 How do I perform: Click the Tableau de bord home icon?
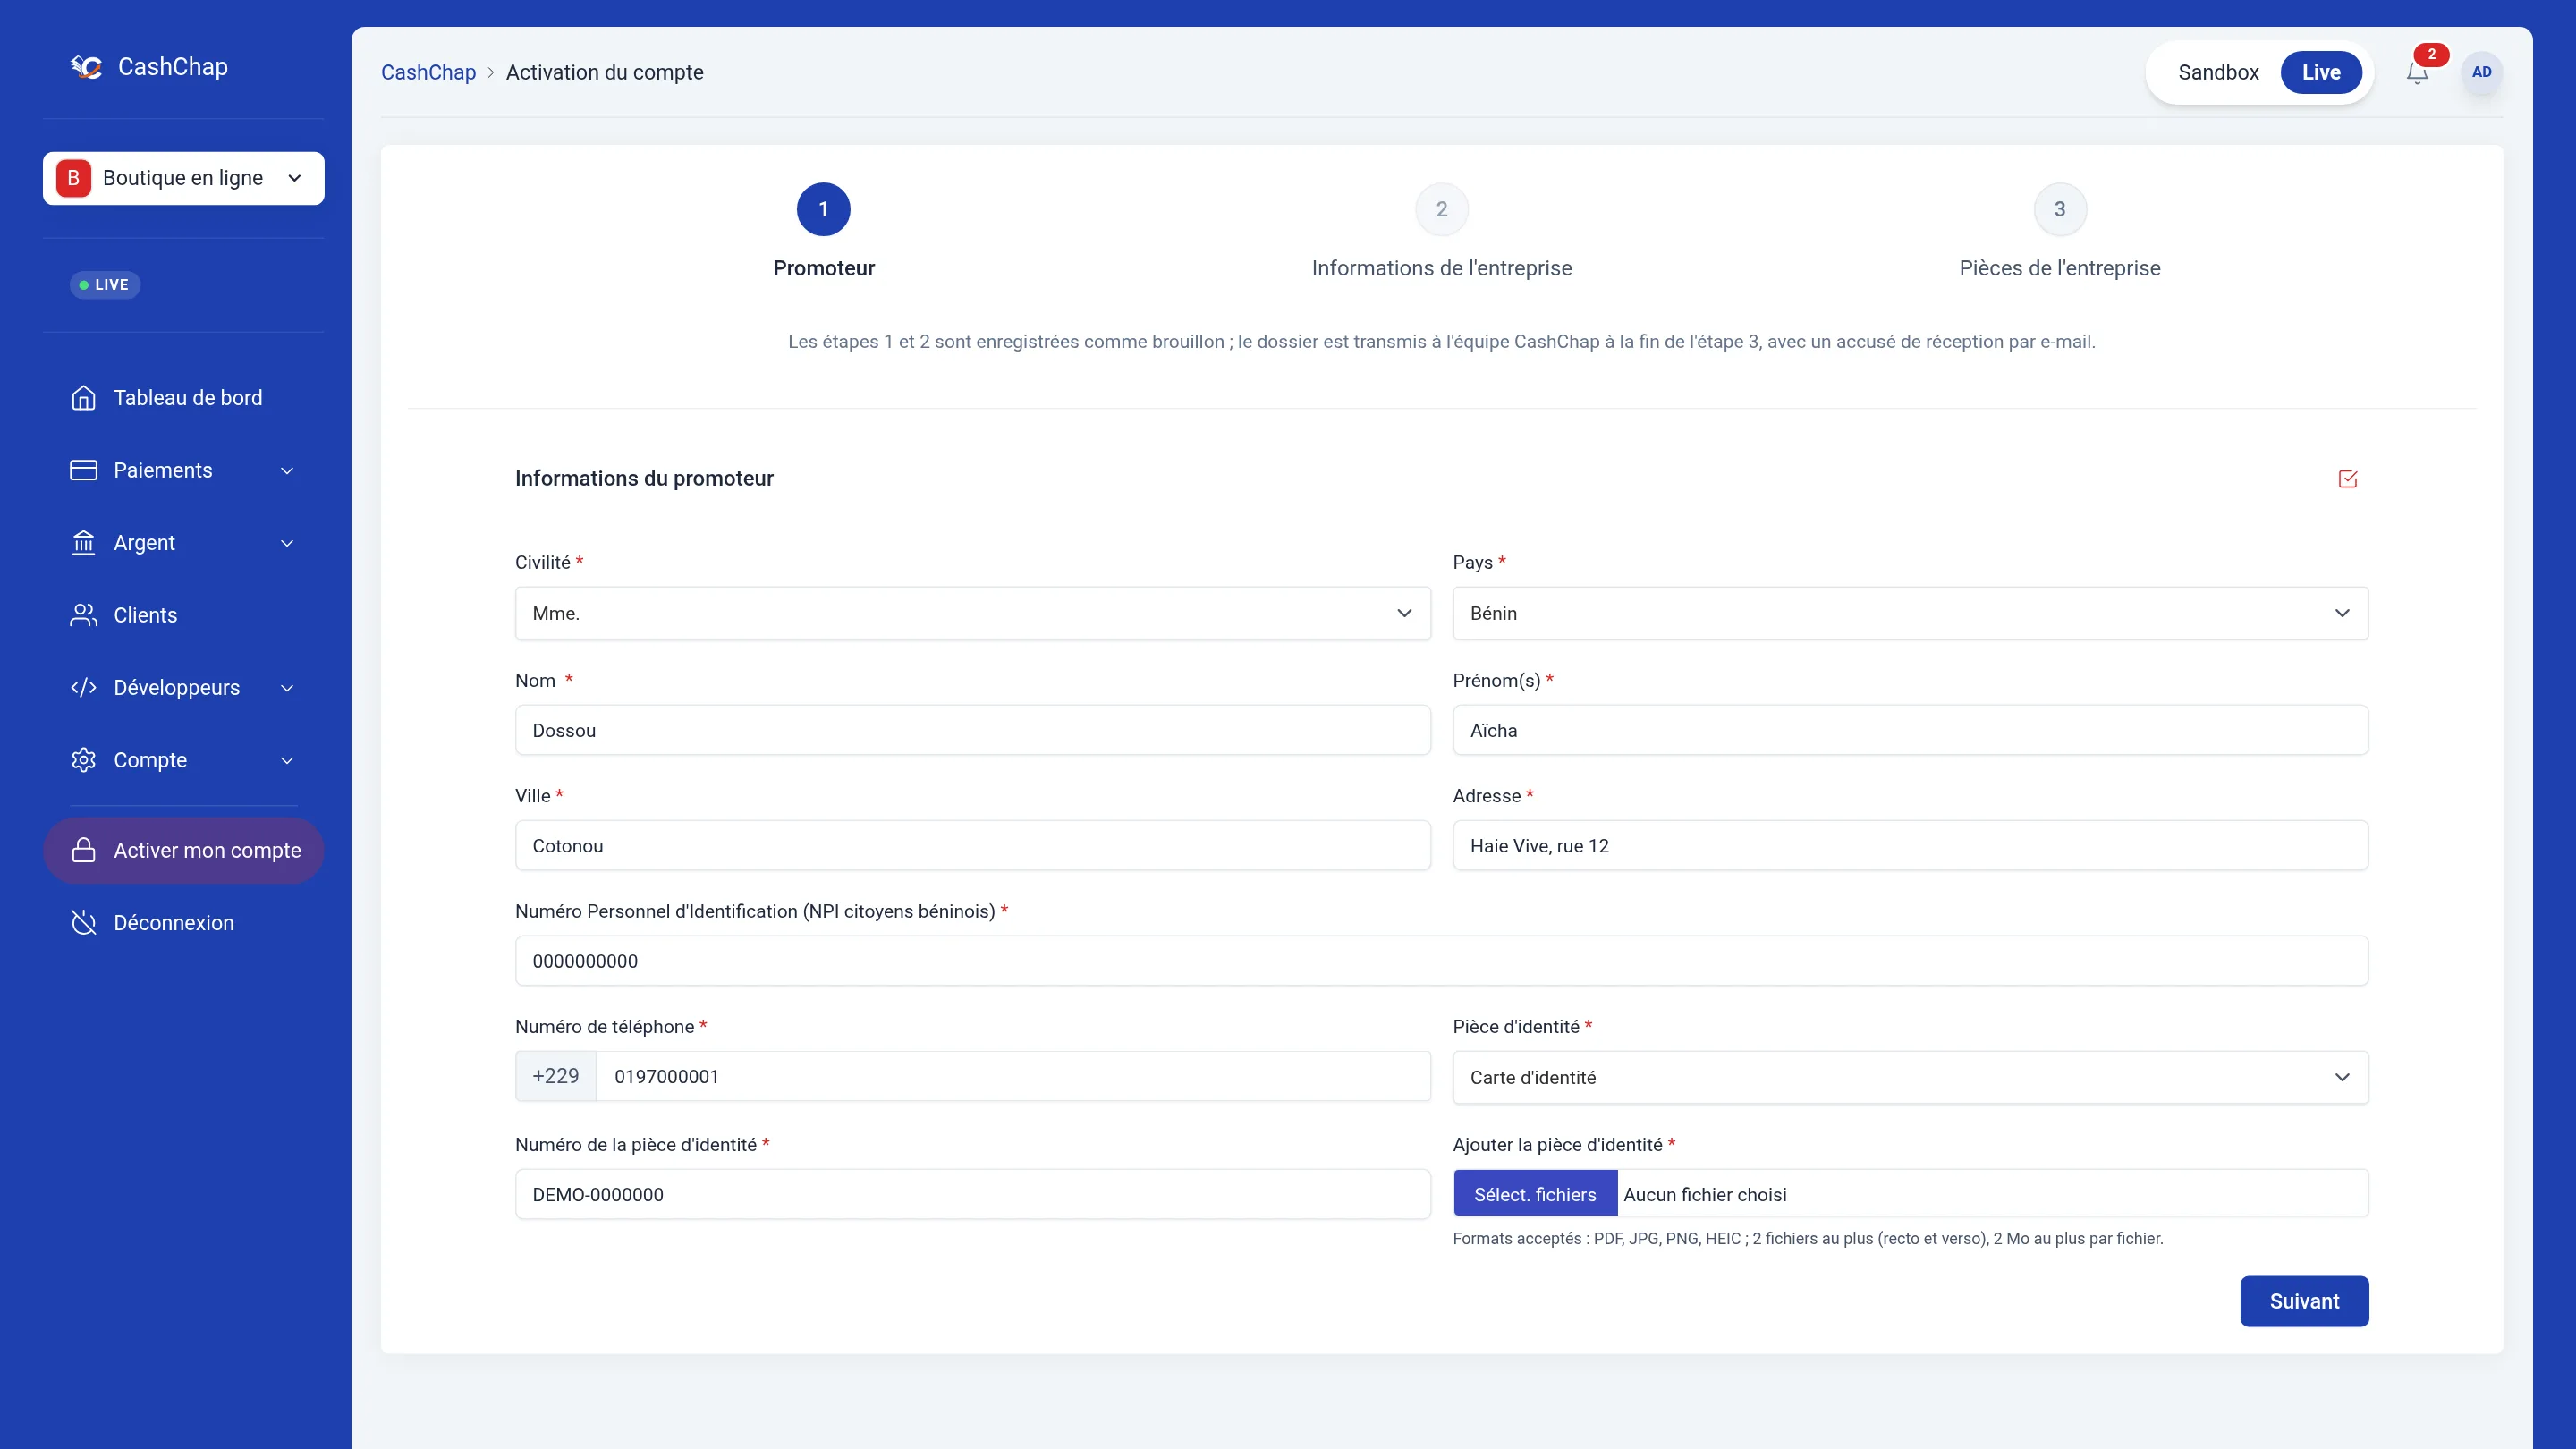click(84, 398)
